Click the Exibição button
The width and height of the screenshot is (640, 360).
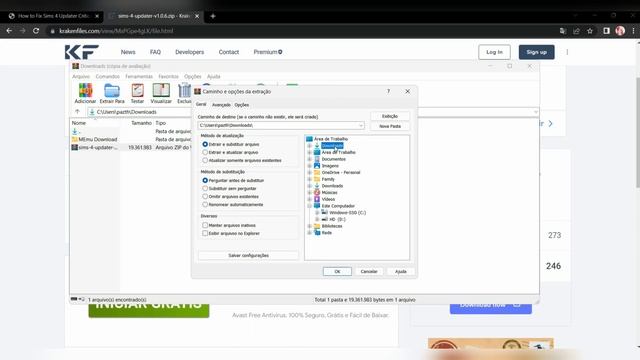390,116
